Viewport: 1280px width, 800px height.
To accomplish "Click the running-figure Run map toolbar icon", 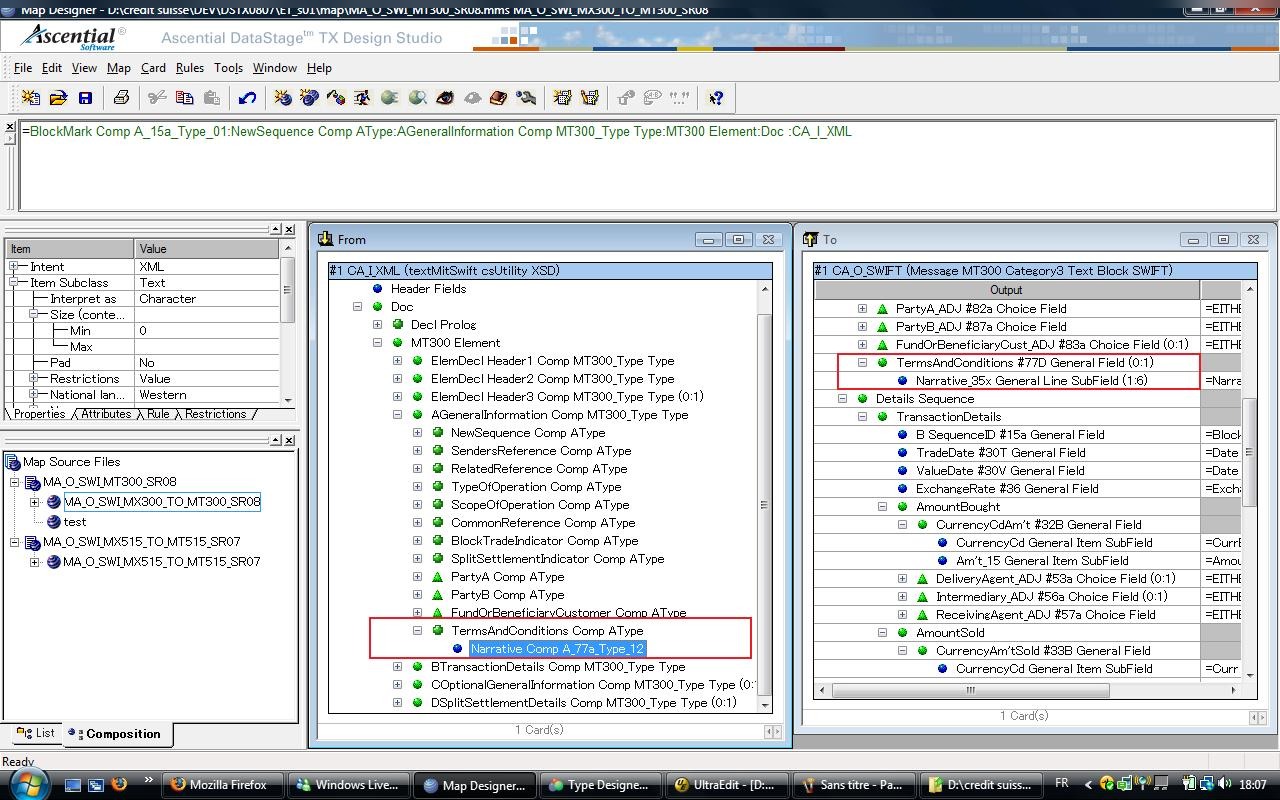I will 362,98.
